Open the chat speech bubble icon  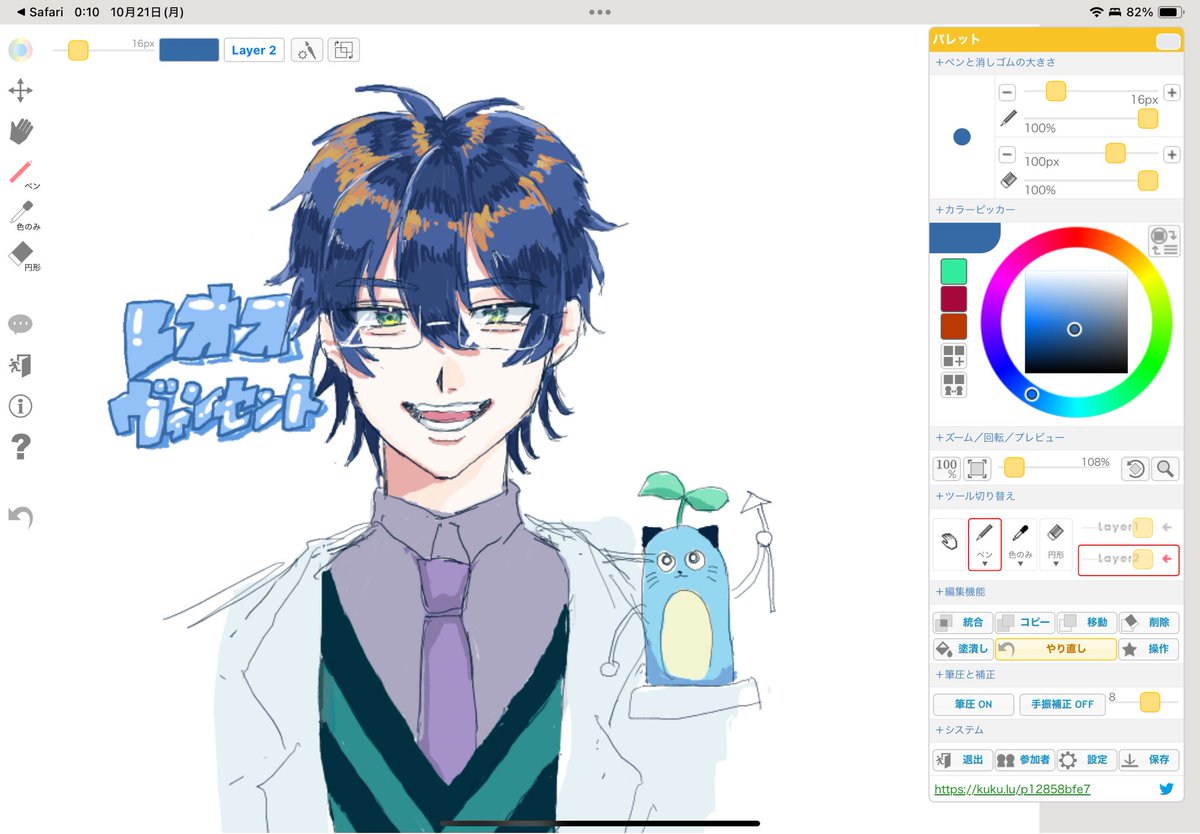[x=20, y=324]
